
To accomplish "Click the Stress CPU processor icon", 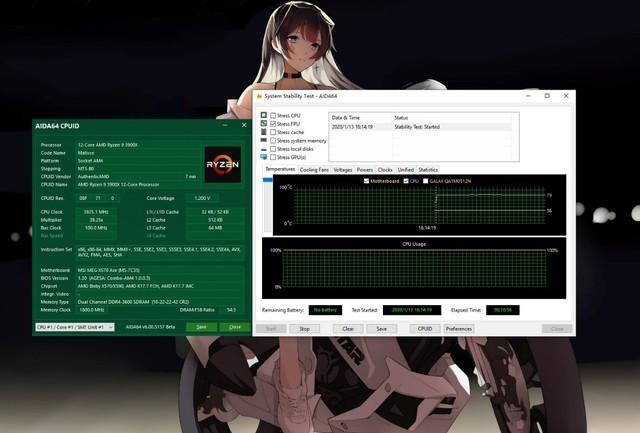I will click(264, 115).
